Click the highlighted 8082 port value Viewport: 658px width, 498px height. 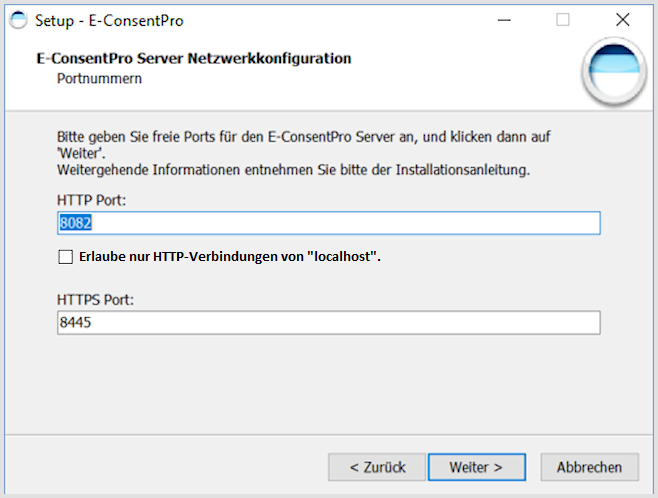point(76,223)
